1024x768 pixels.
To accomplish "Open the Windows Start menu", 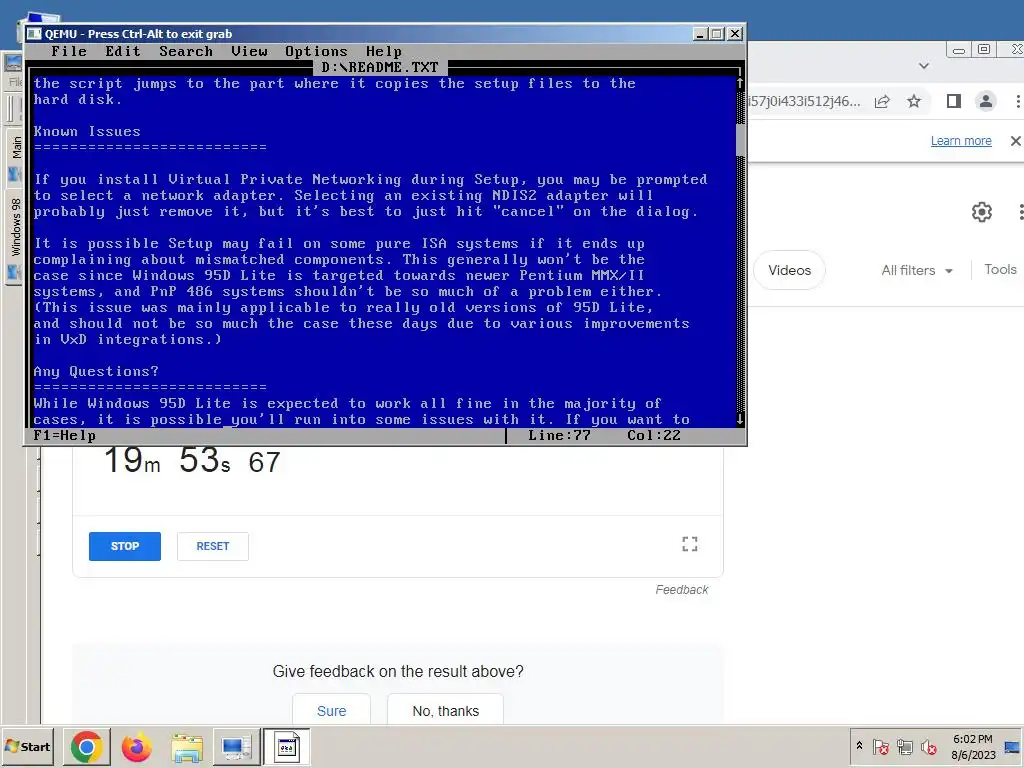I will click(27, 746).
